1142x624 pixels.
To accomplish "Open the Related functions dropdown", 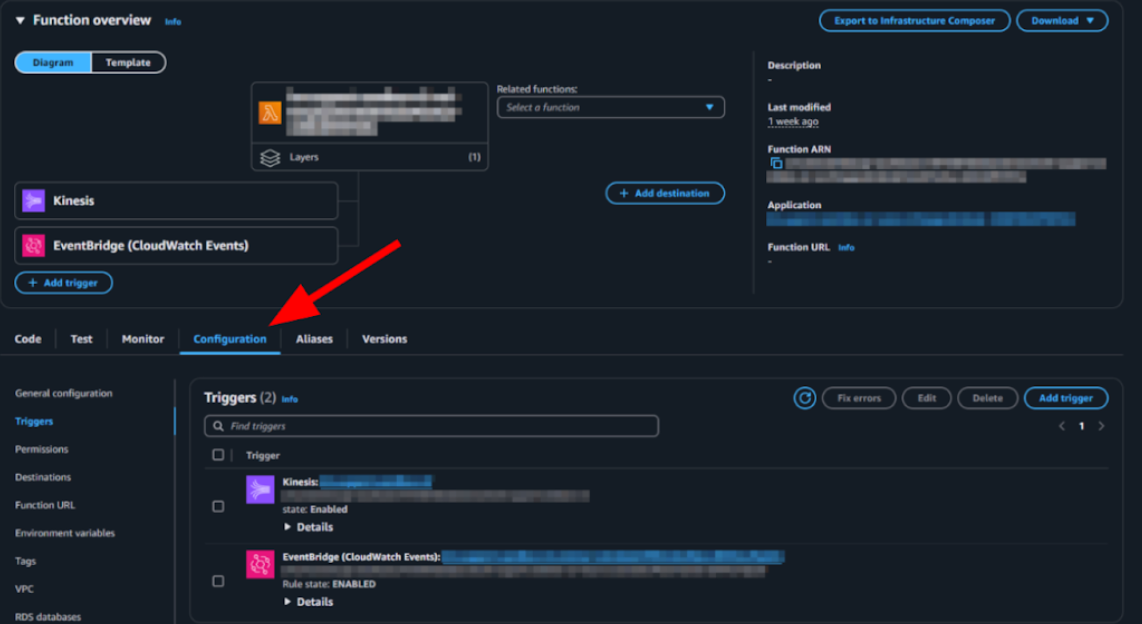I will tap(610, 107).
